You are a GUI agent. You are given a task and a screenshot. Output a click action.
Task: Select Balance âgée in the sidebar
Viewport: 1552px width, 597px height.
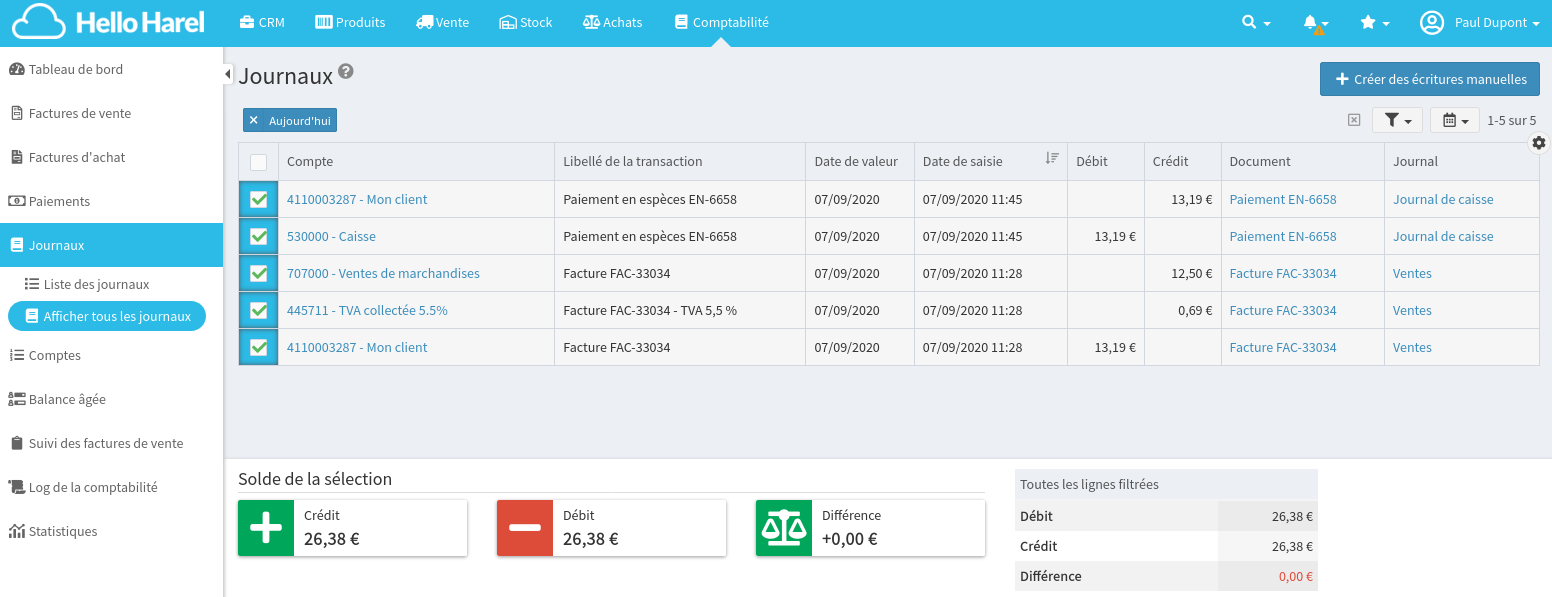tap(67, 400)
